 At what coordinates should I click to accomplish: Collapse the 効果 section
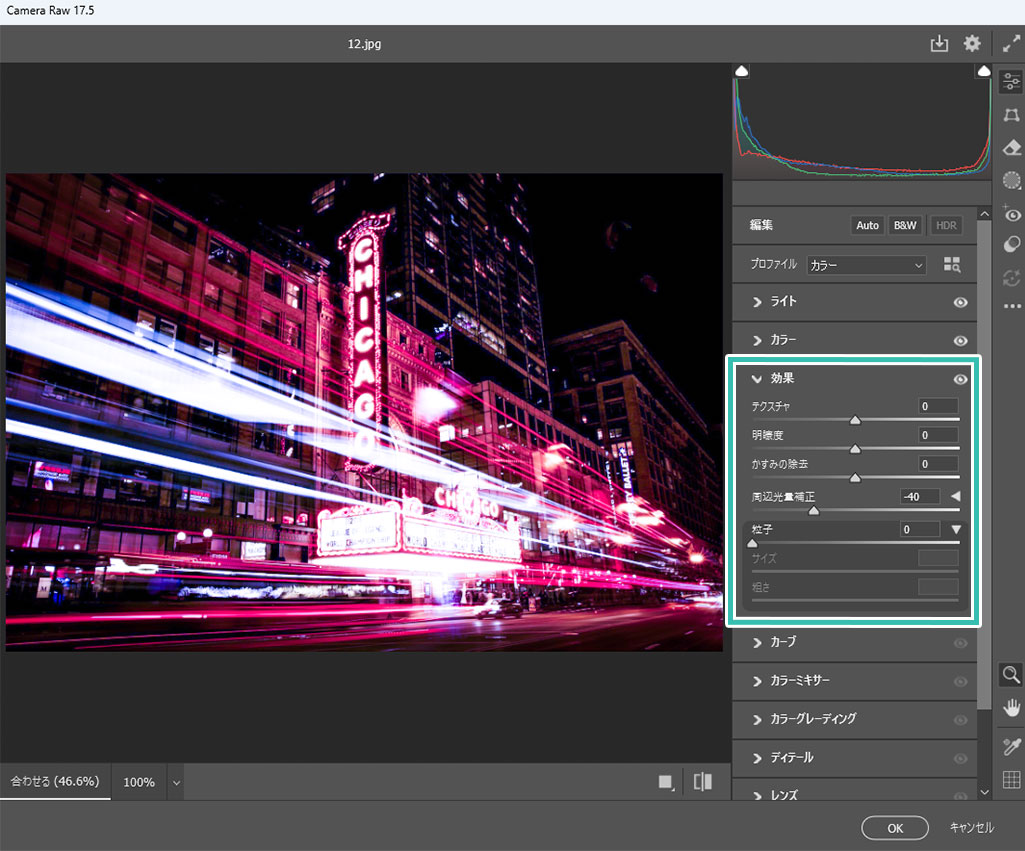(758, 379)
